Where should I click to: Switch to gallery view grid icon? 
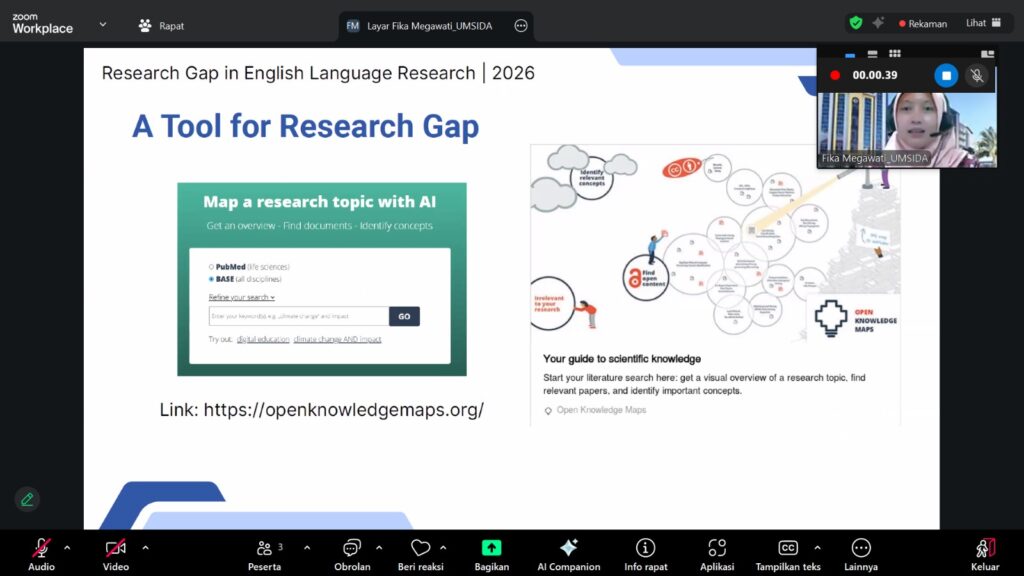pos(893,53)
